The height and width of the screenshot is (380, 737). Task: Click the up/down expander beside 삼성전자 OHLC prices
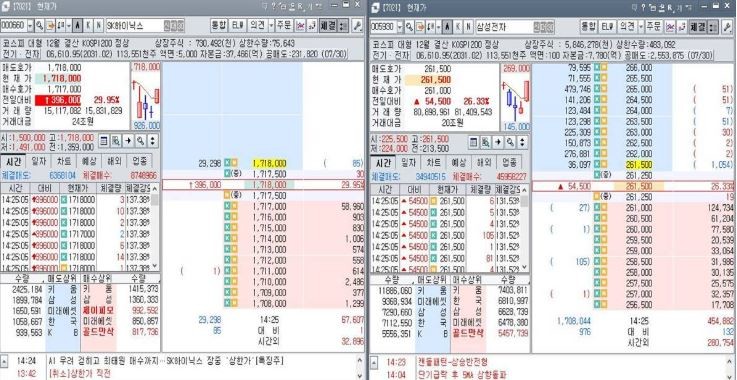coord(522,142)
